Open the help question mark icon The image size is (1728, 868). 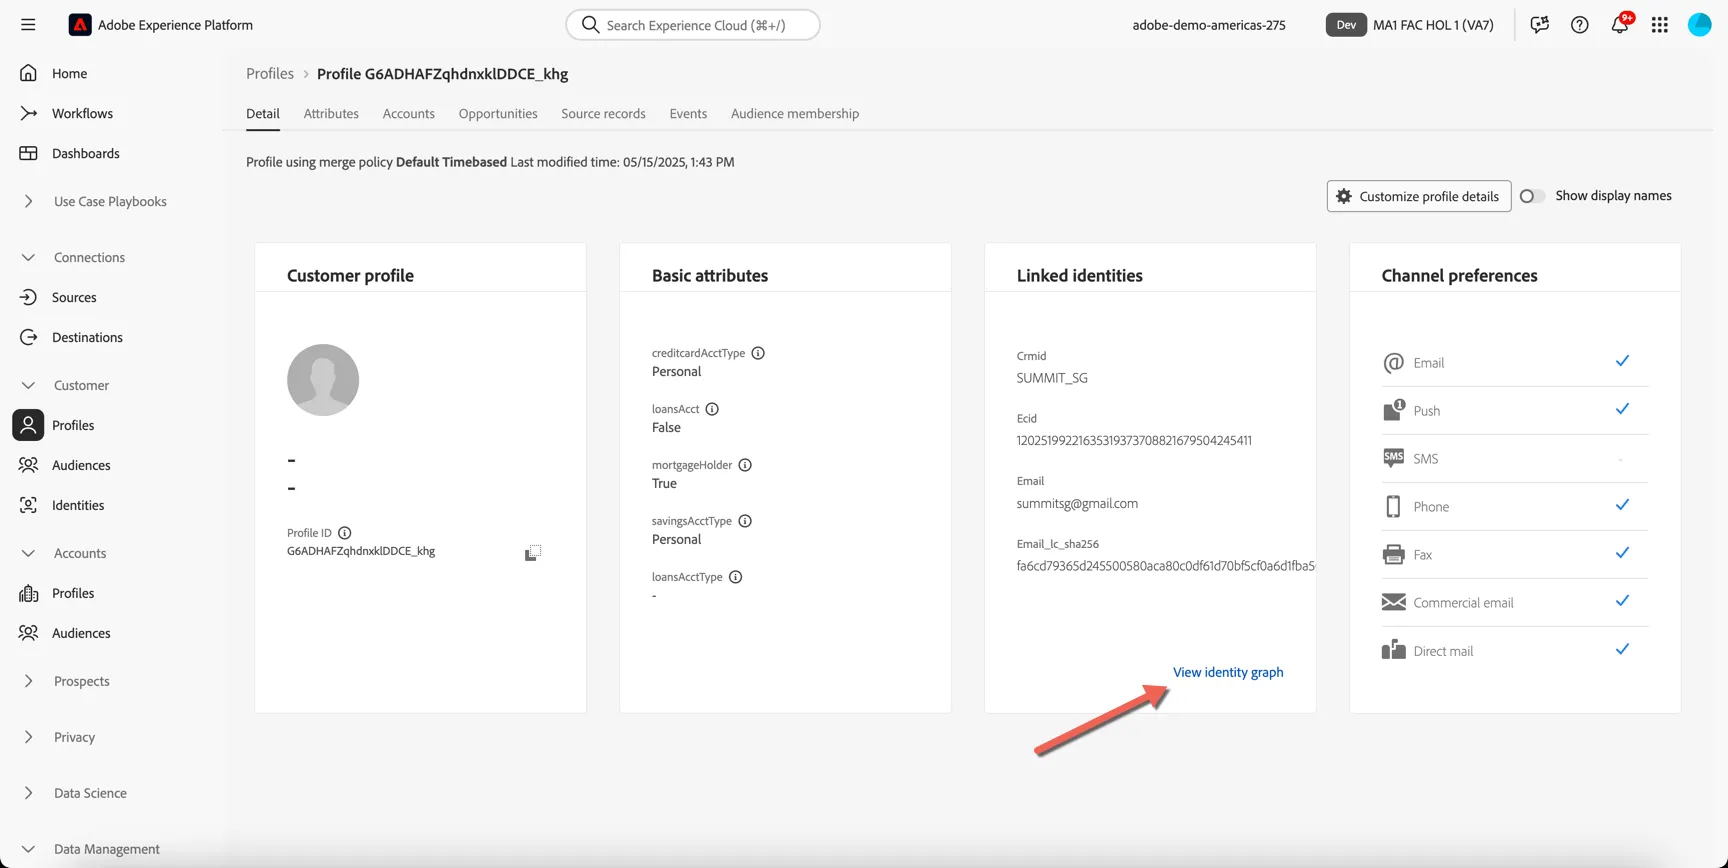(x=1579, y=25)
